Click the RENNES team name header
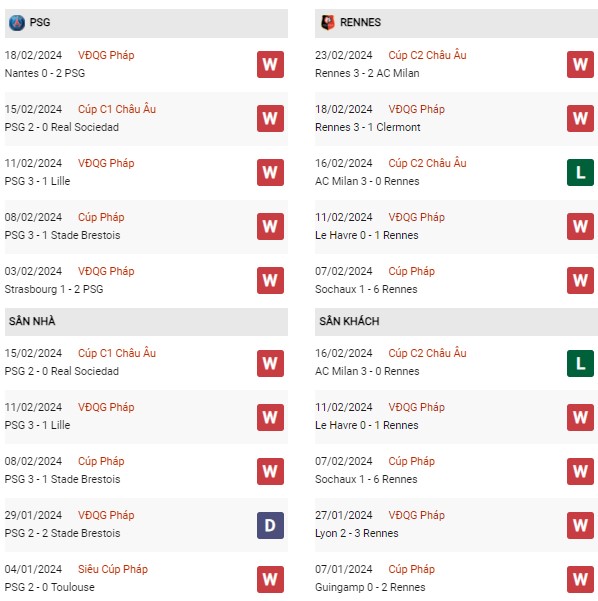 point(360,22)
